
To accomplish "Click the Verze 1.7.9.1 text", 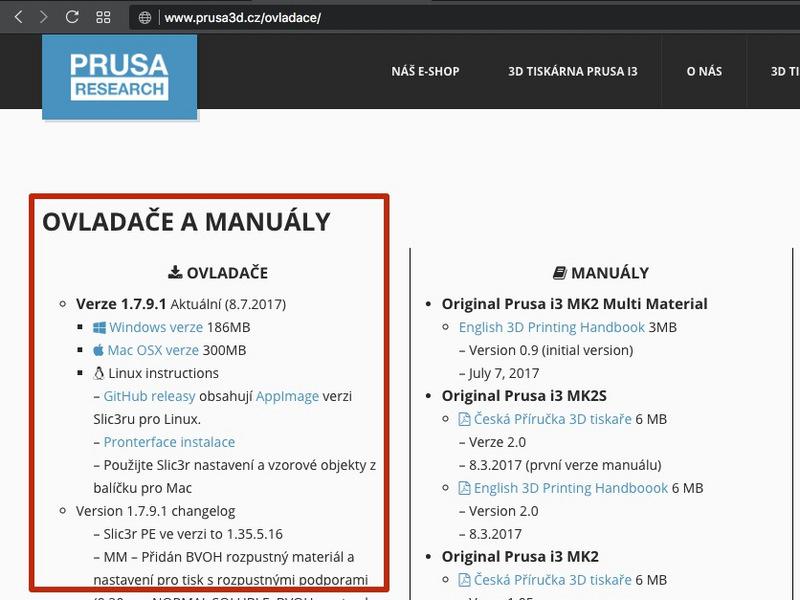I will point(121,304).
